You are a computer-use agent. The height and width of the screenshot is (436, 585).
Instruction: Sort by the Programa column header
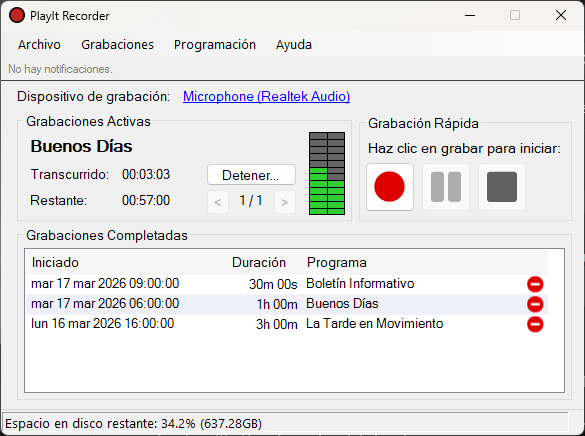pyautogui.click(x=337, y=263)
